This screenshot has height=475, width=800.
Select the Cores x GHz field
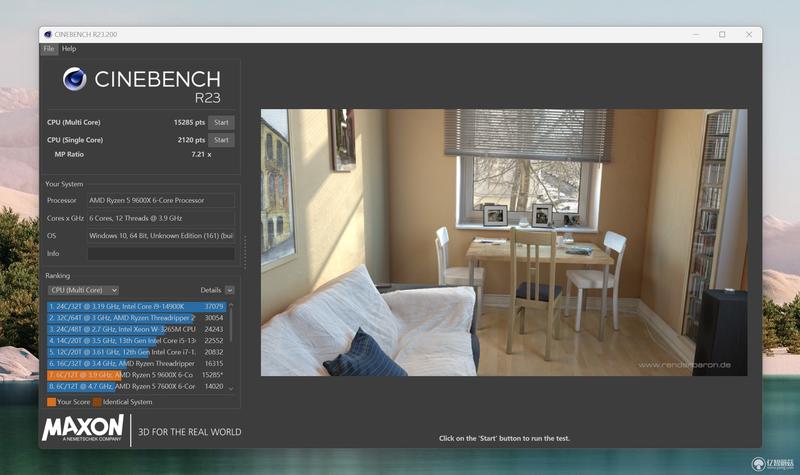coord(161,218)
